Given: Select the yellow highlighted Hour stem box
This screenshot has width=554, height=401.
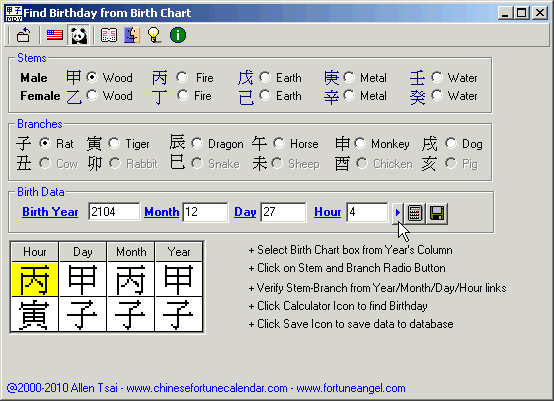Looking at the screenshot, I should 35,279.
